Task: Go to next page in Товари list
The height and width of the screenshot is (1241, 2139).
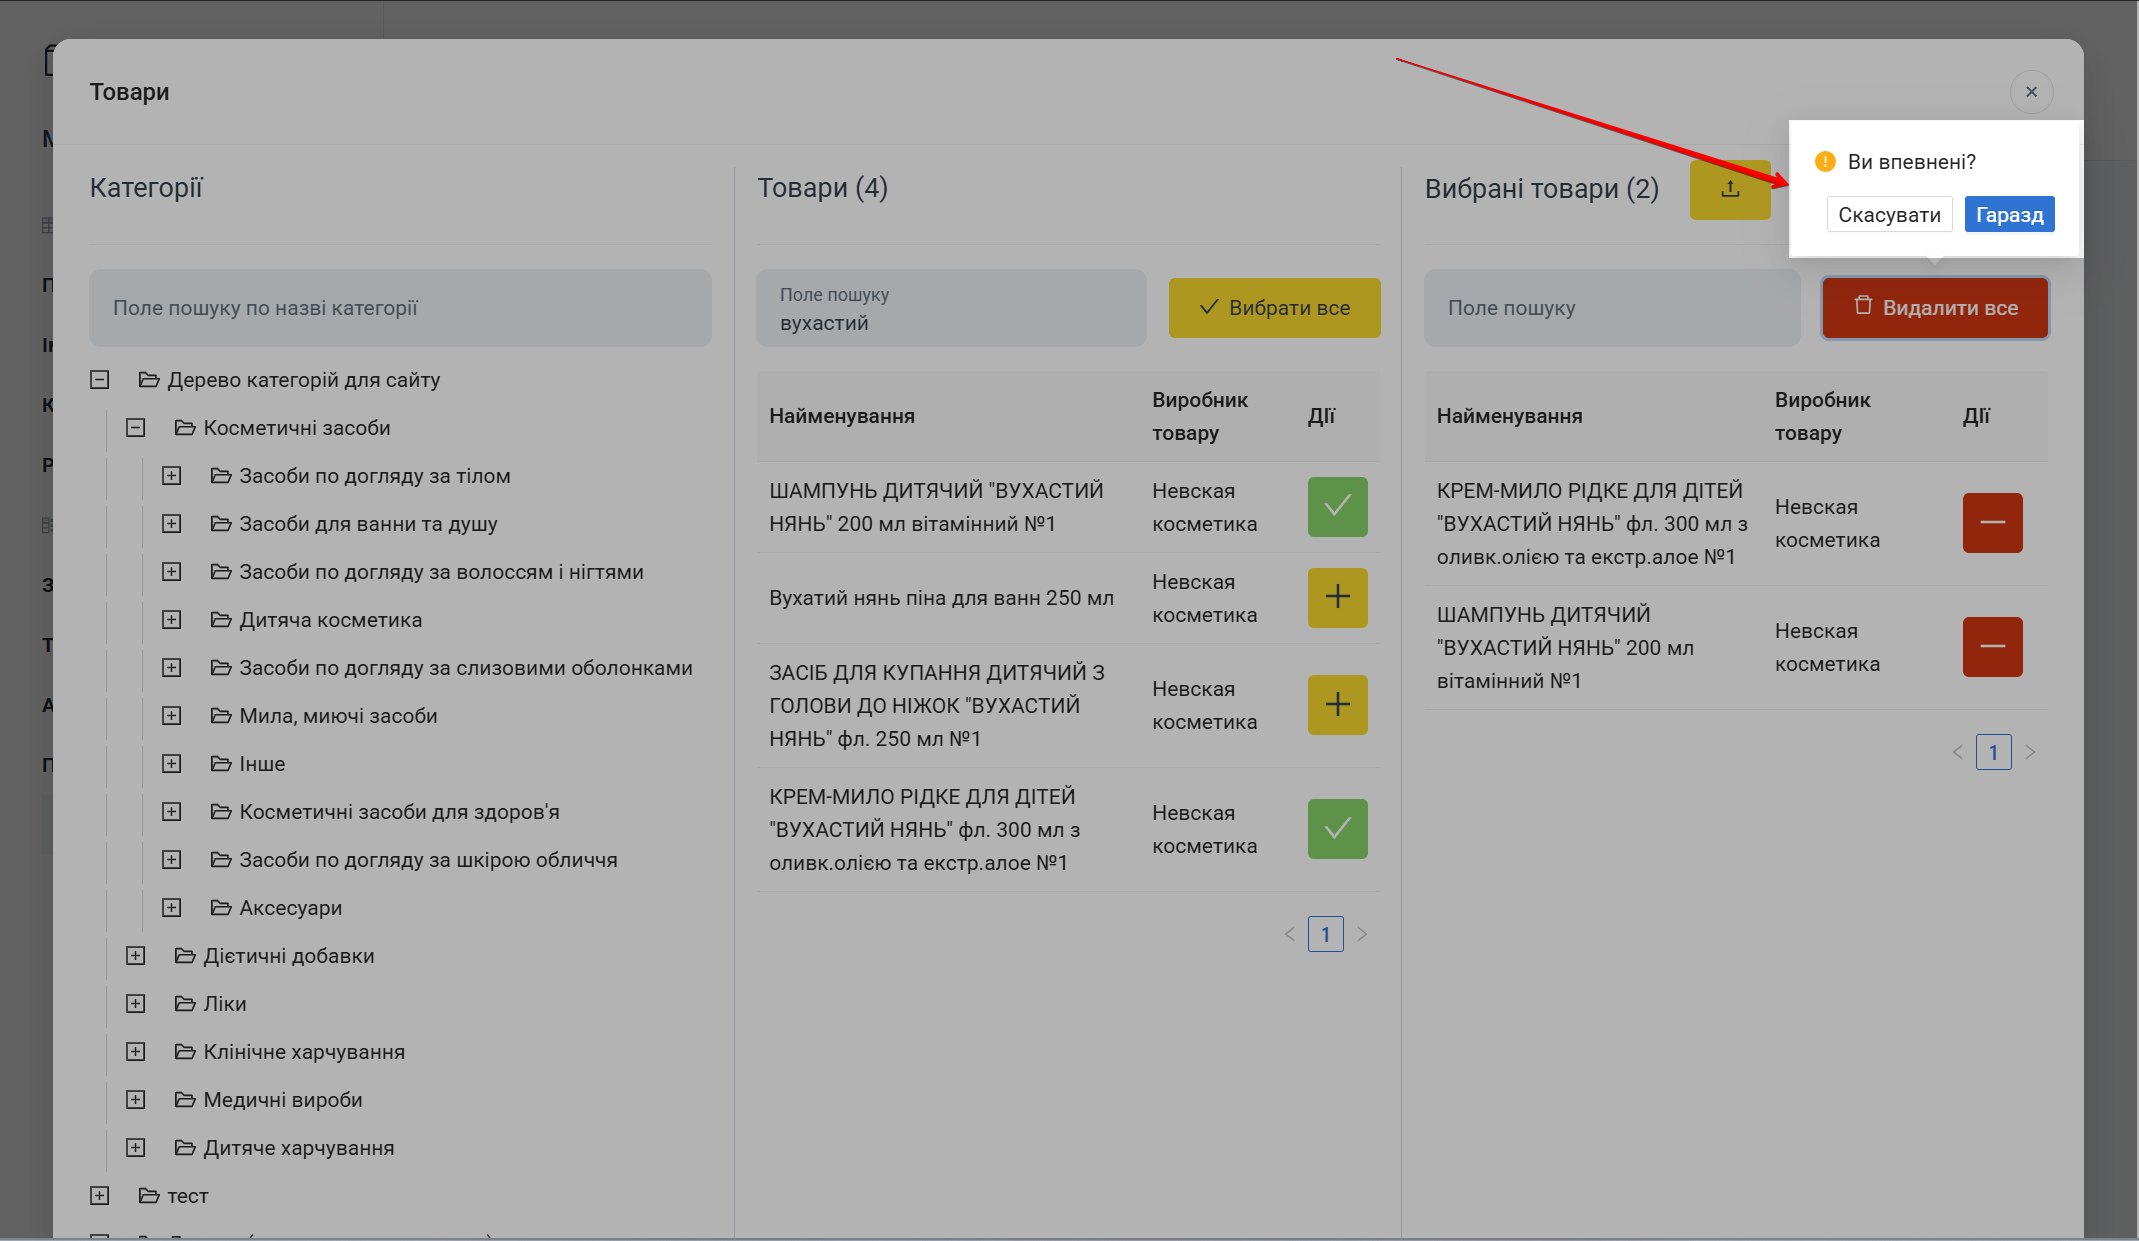Action: (1361, 935)
